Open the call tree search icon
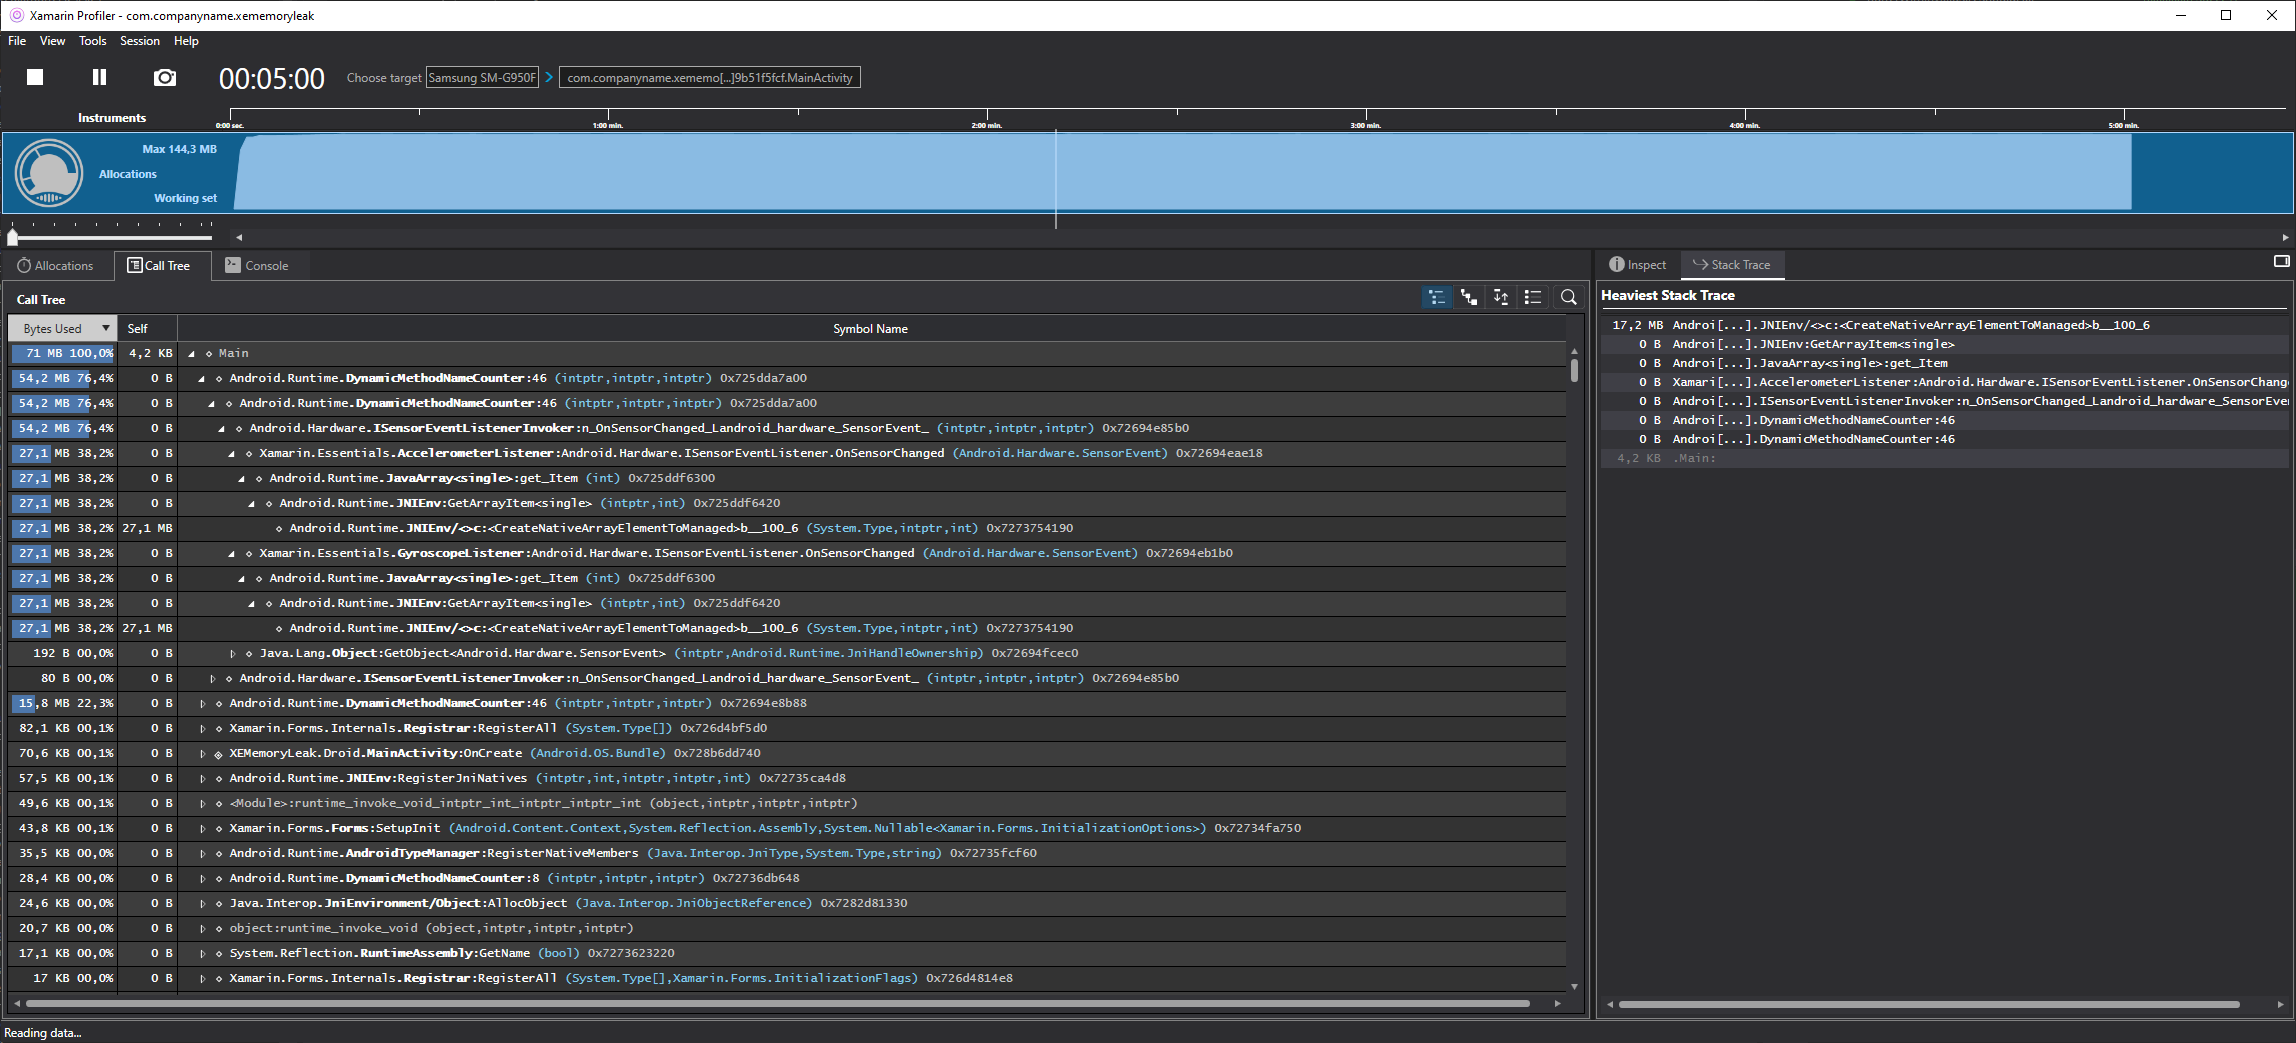Screen dimensions: 2296x1043 1568,297
